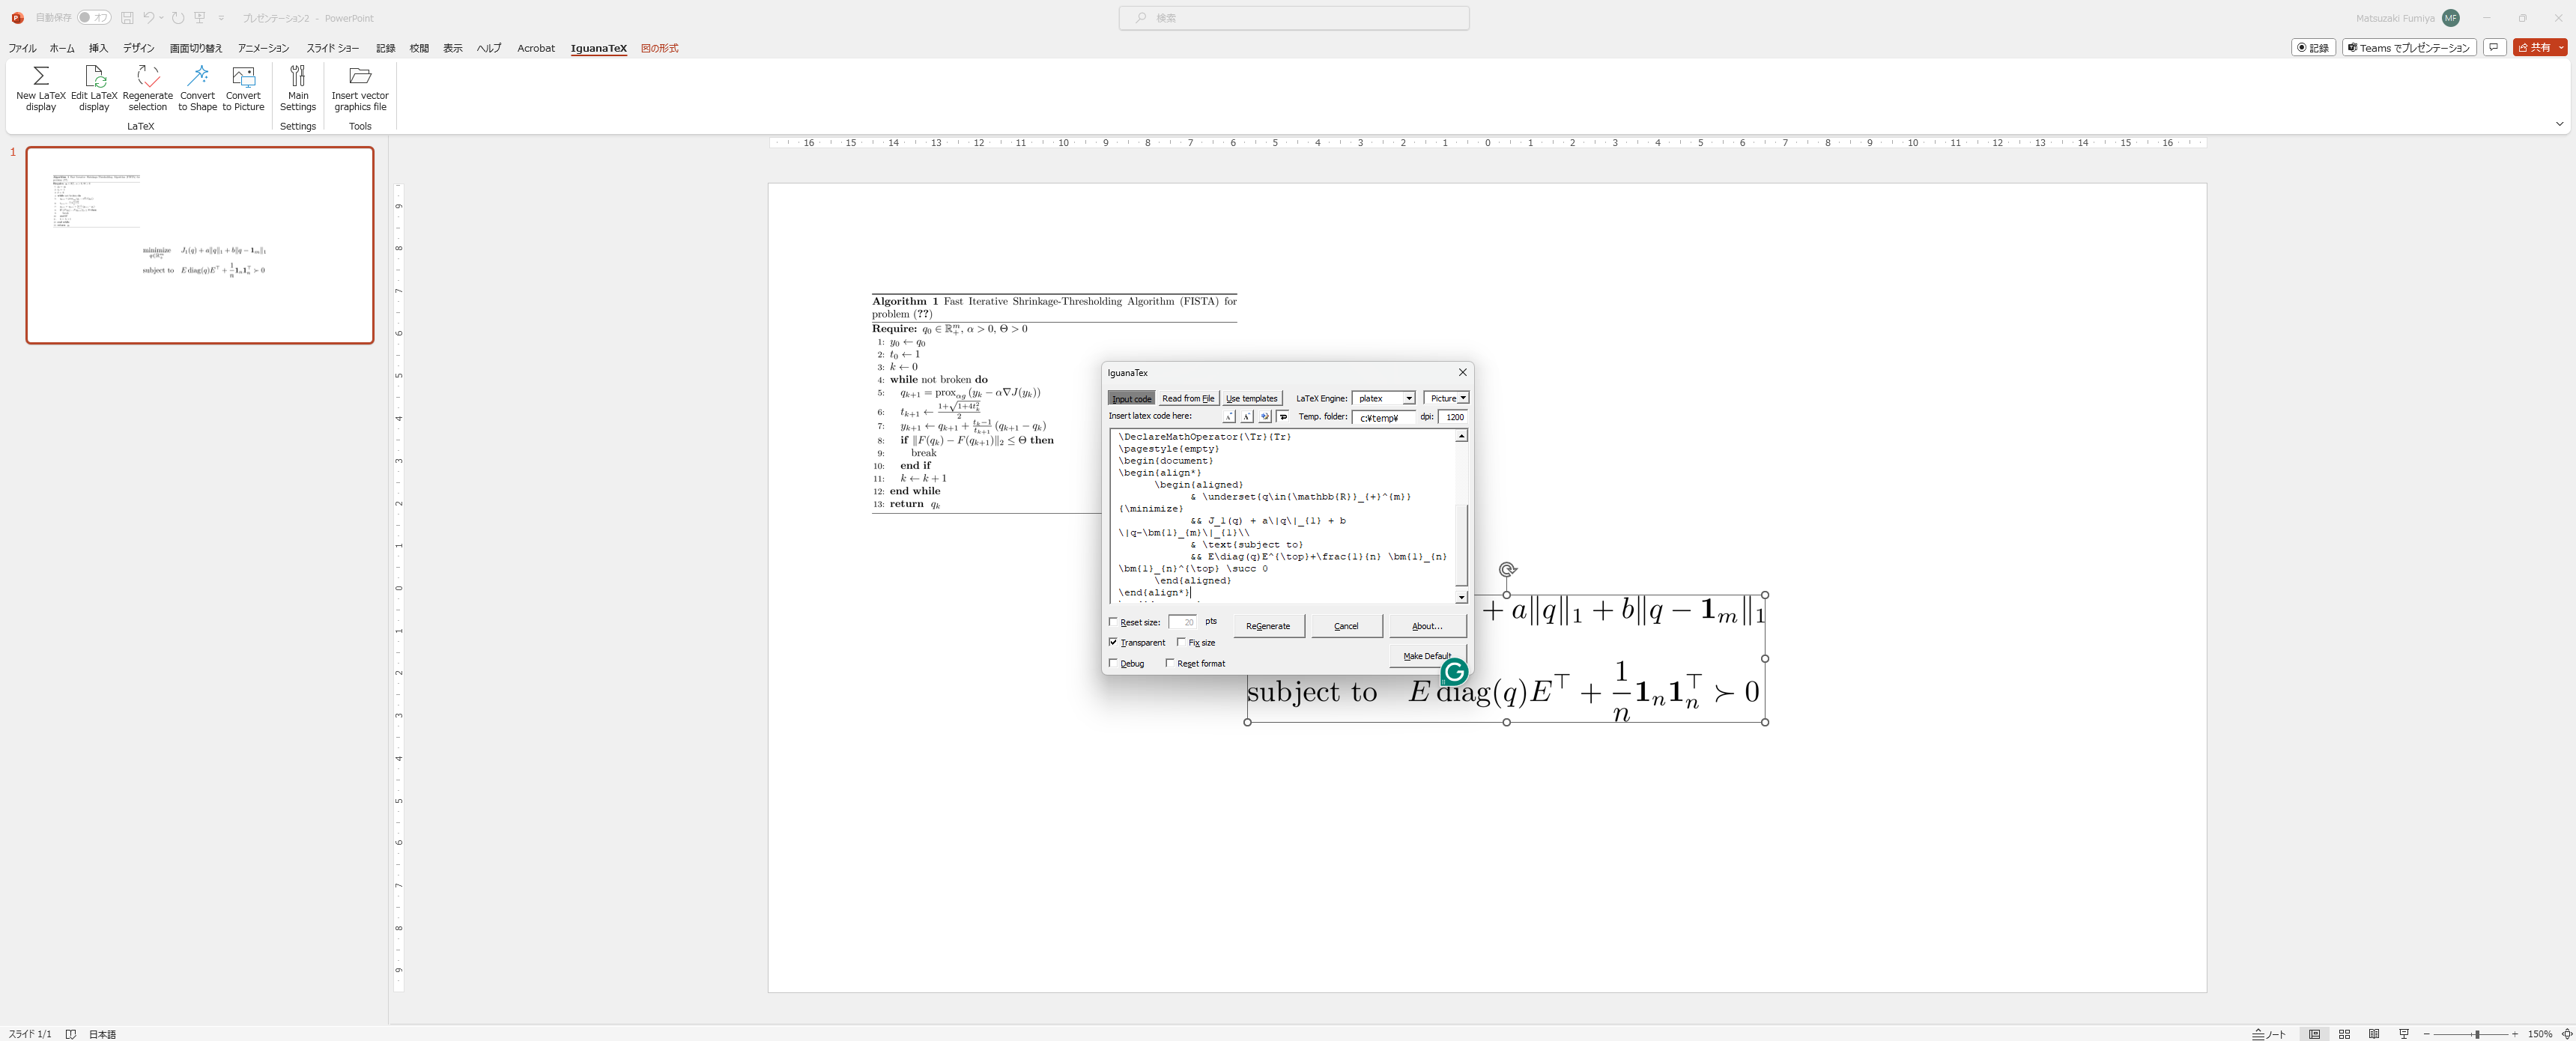Disable the Transparent option
Image resolution: width=2576 pixels, height=1041 pixels.
1114,642
